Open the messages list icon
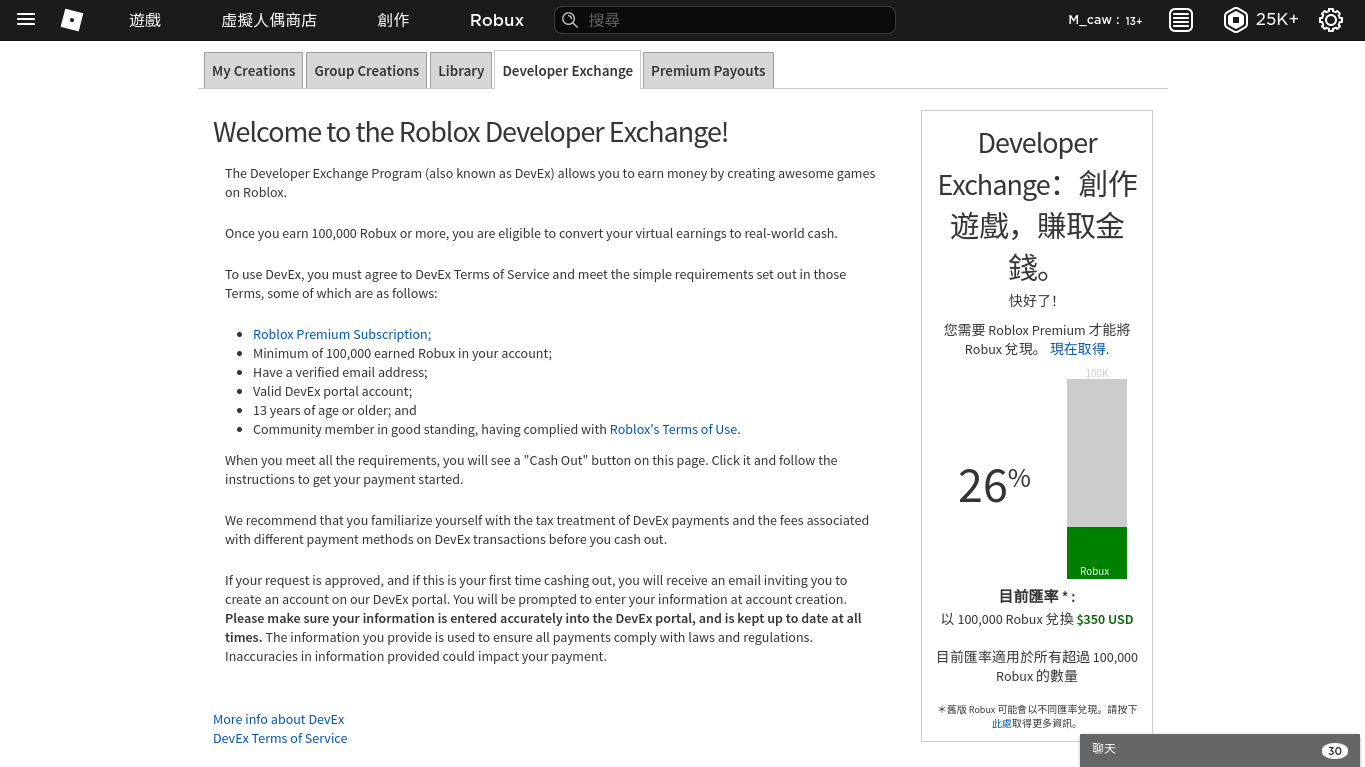This screenshot has width=1365, height=767. coord(1180,20)
